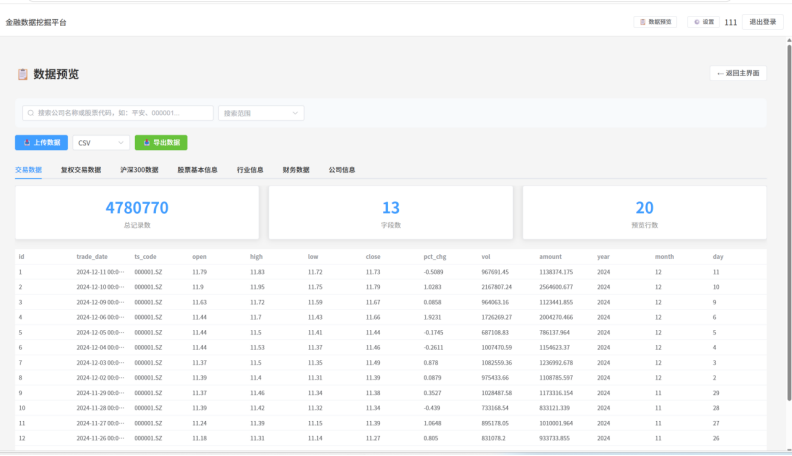Screen dimensions: 792x456
Task: Click the 退出登录 button
Action: [763, 22]
